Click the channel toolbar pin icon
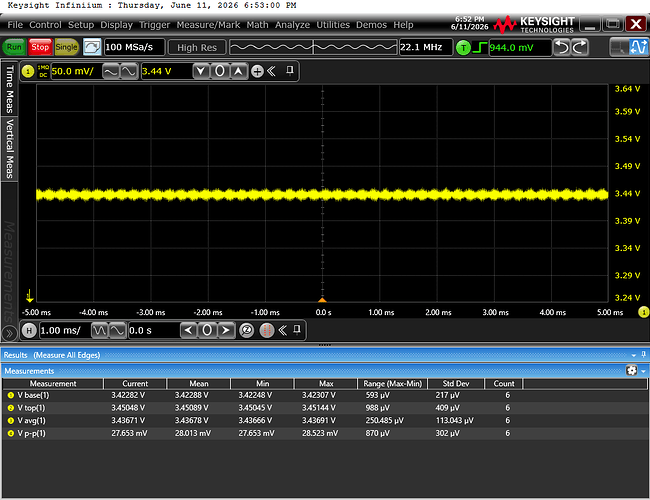 290,70
